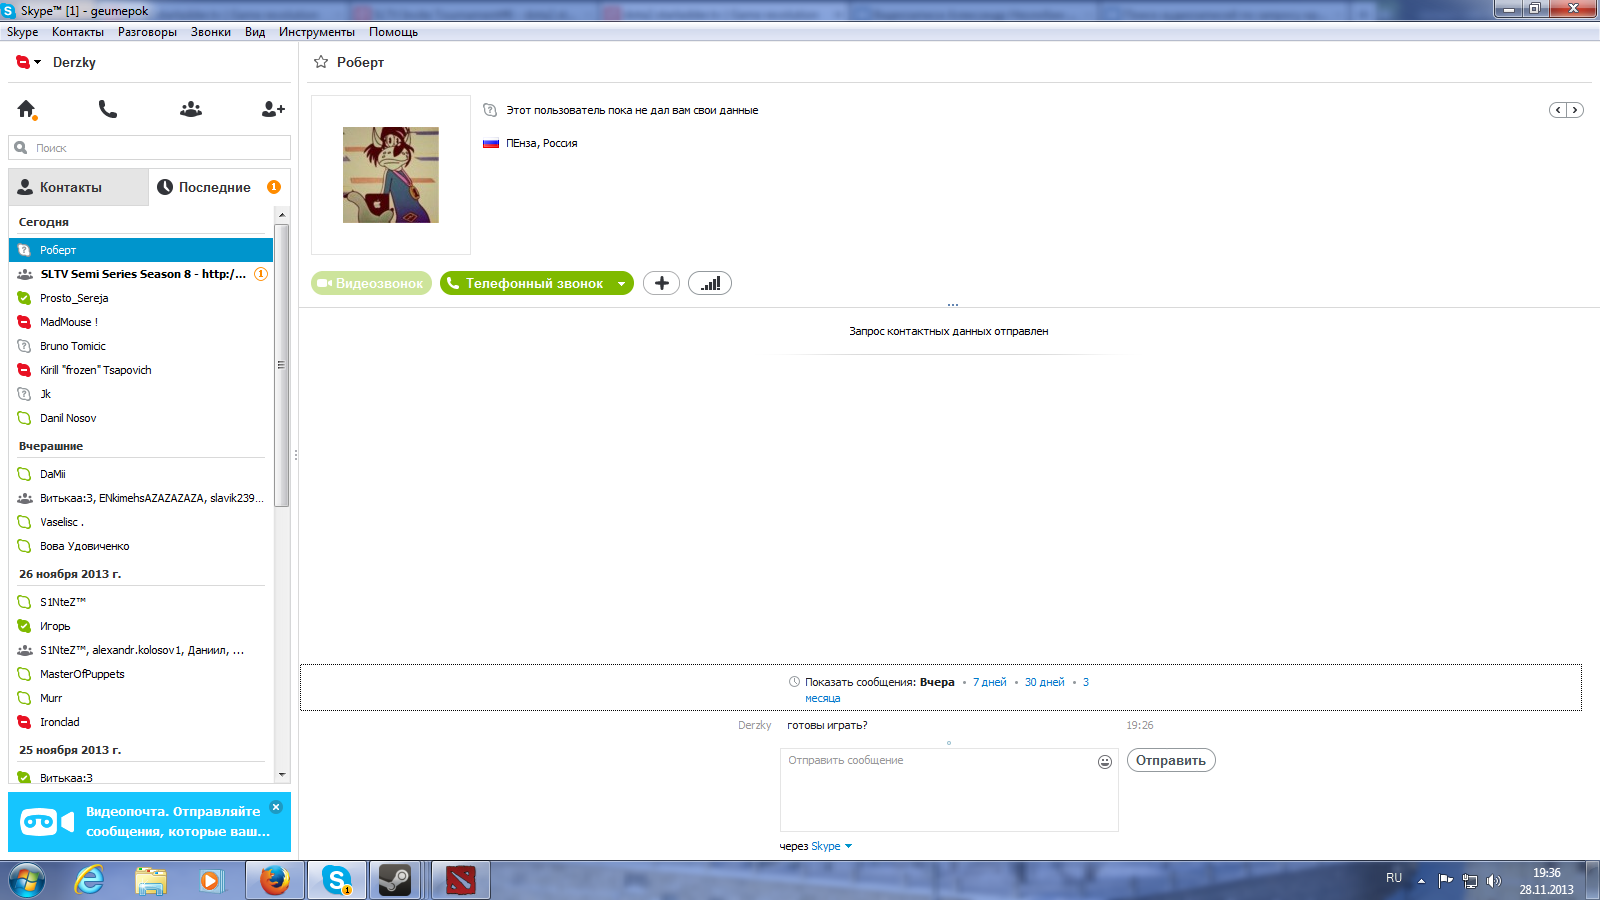Viewport: 1600px width, 900px height.
Task: Show hidden tray icons arrow
Action: (1421, 881)
